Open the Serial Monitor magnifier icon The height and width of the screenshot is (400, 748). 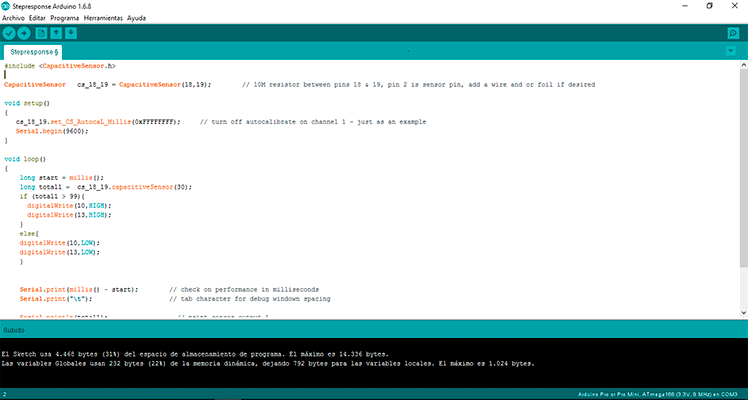733,33
